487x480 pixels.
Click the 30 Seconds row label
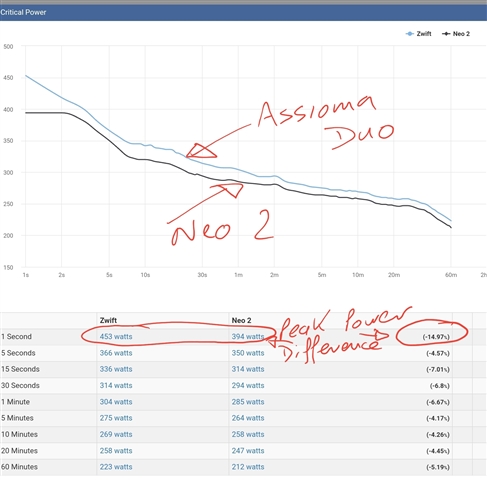click(x=20, y=386)
